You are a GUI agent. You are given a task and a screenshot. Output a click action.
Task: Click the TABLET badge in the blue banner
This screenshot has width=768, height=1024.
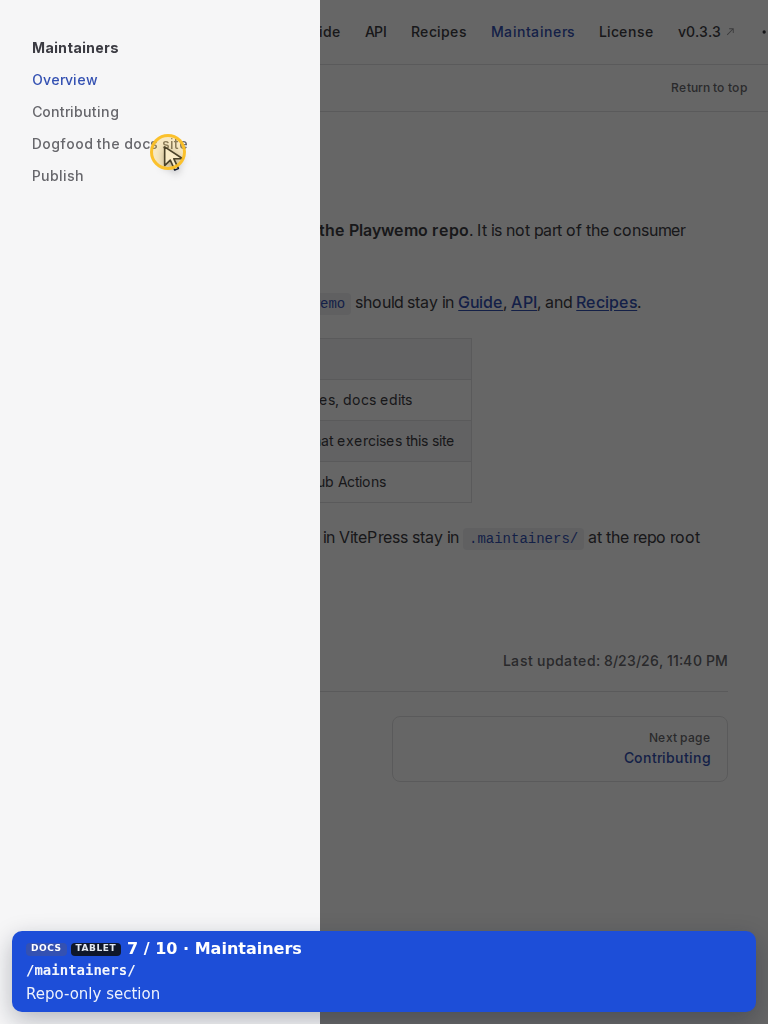96,948
